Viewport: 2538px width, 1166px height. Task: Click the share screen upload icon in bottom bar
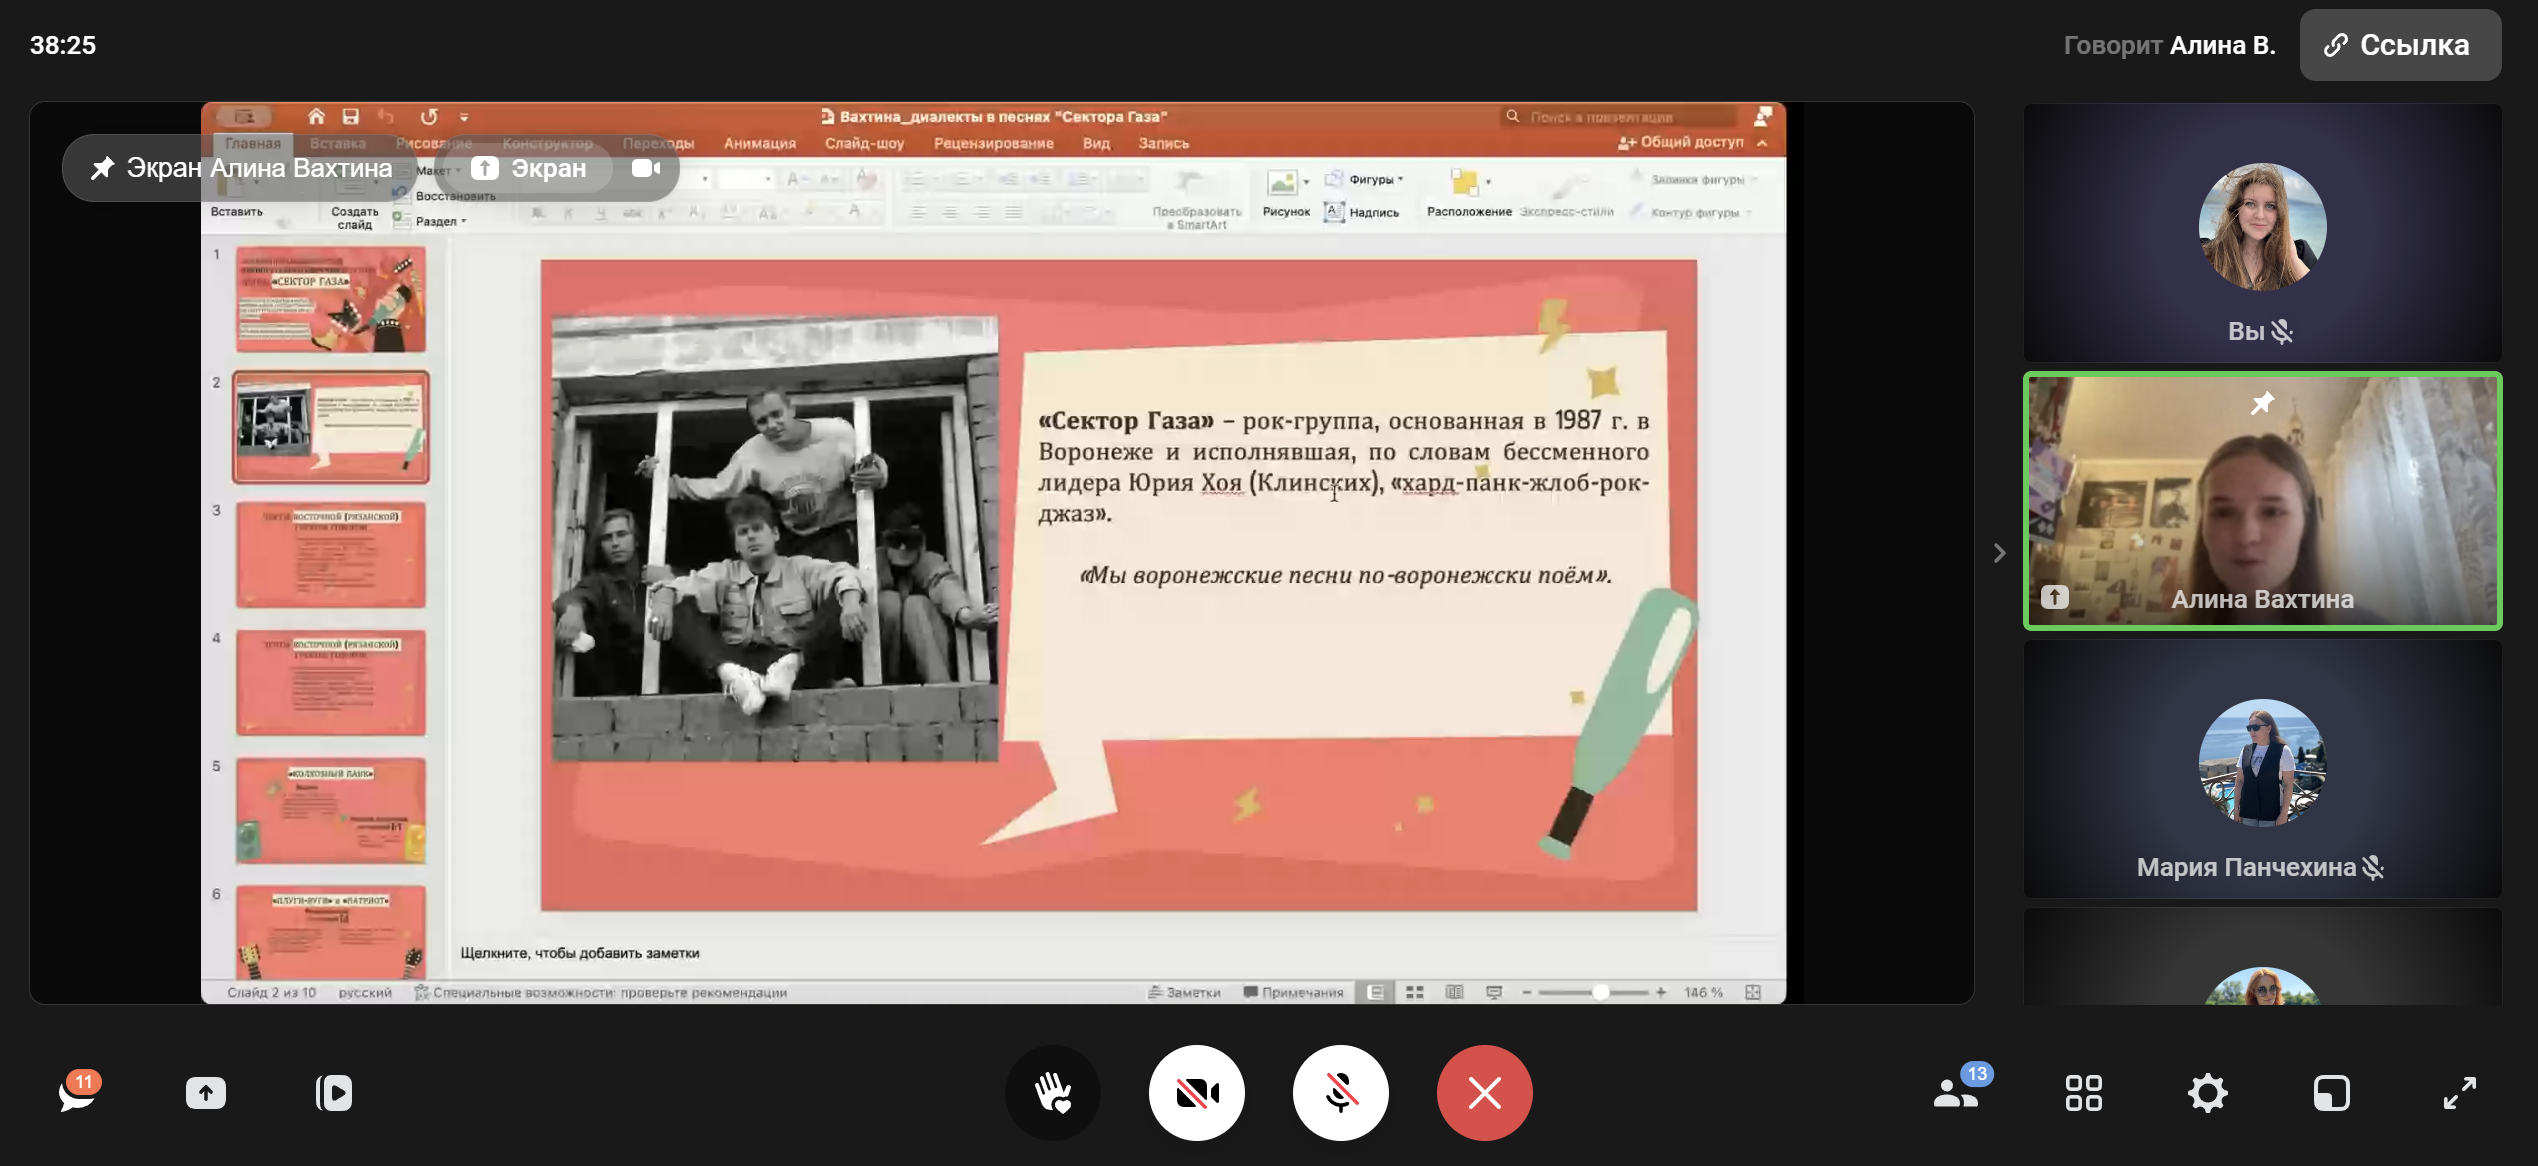tap(206, 1093)
